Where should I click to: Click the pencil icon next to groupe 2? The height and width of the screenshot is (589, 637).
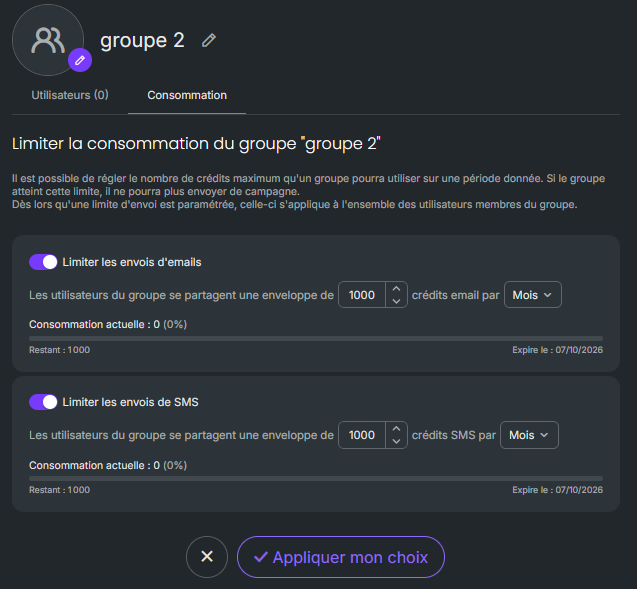209,40
